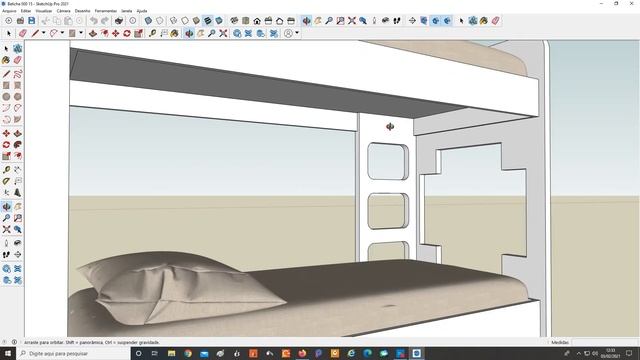Viewport: 640px width, 360px height.
Task: Select the Zoom magnifier in the left tool palette
Action: (x=6, y=218)
